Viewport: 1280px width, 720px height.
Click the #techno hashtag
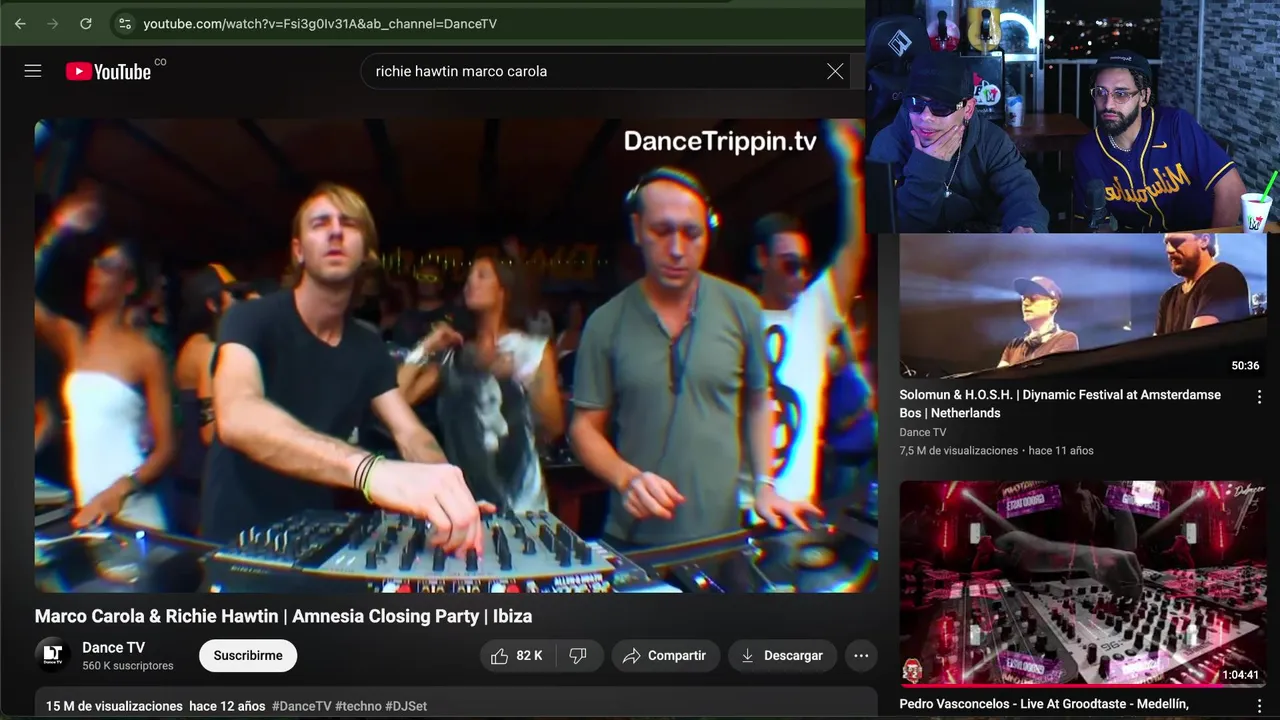(x=358, y=706)
